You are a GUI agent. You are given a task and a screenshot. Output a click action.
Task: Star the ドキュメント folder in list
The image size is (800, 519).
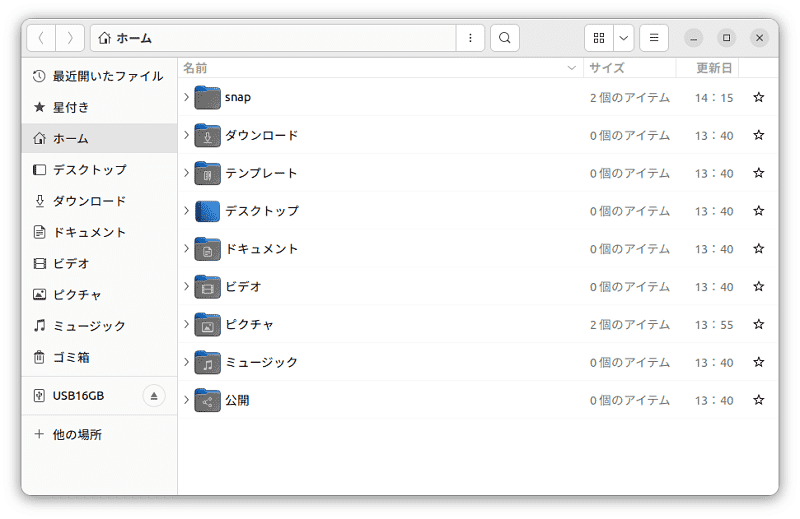tap(759, 248)
